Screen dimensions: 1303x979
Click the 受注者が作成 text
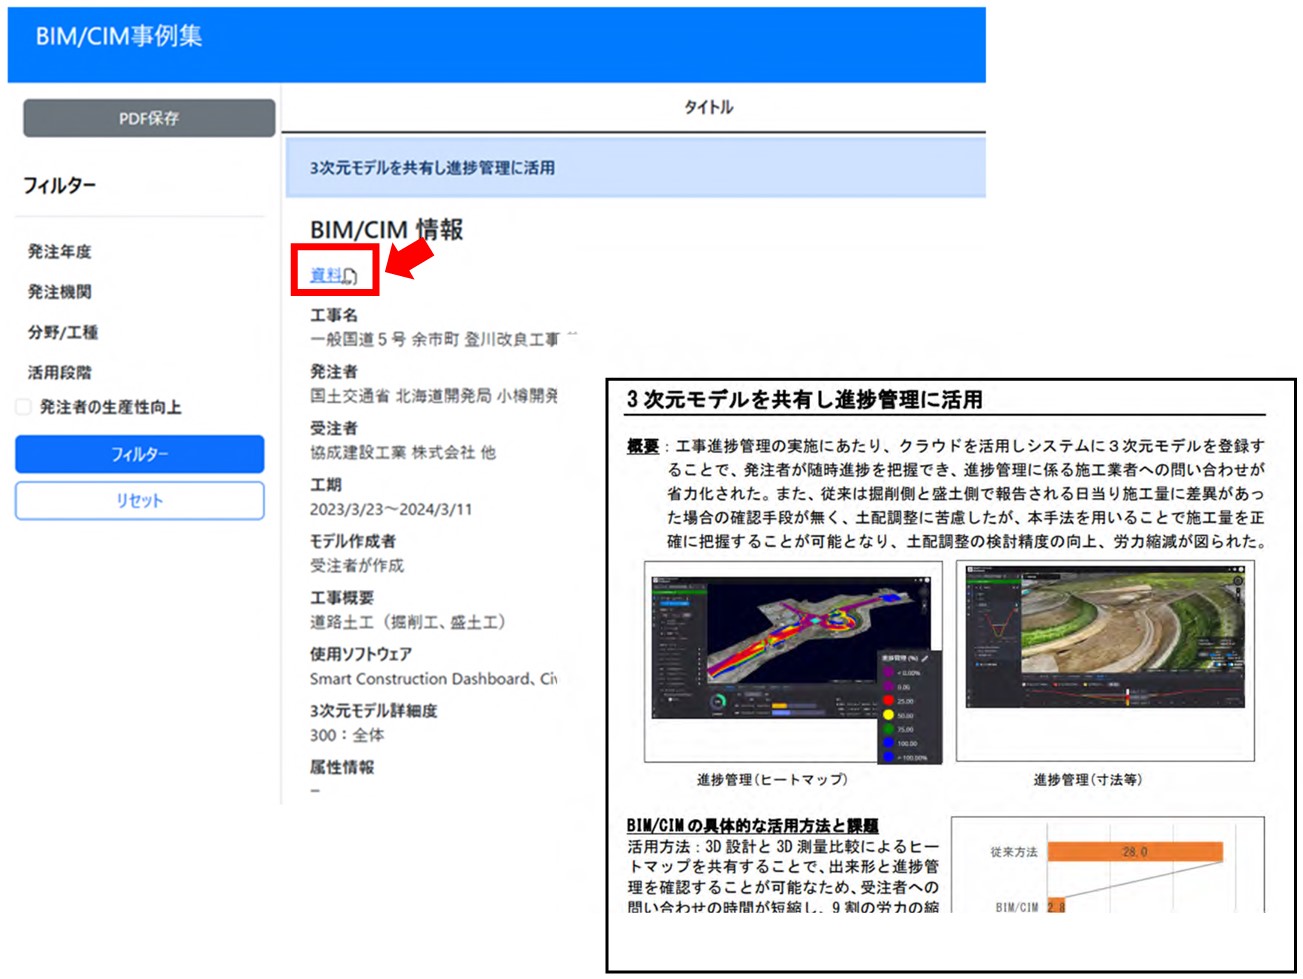(x=357, y=565)
